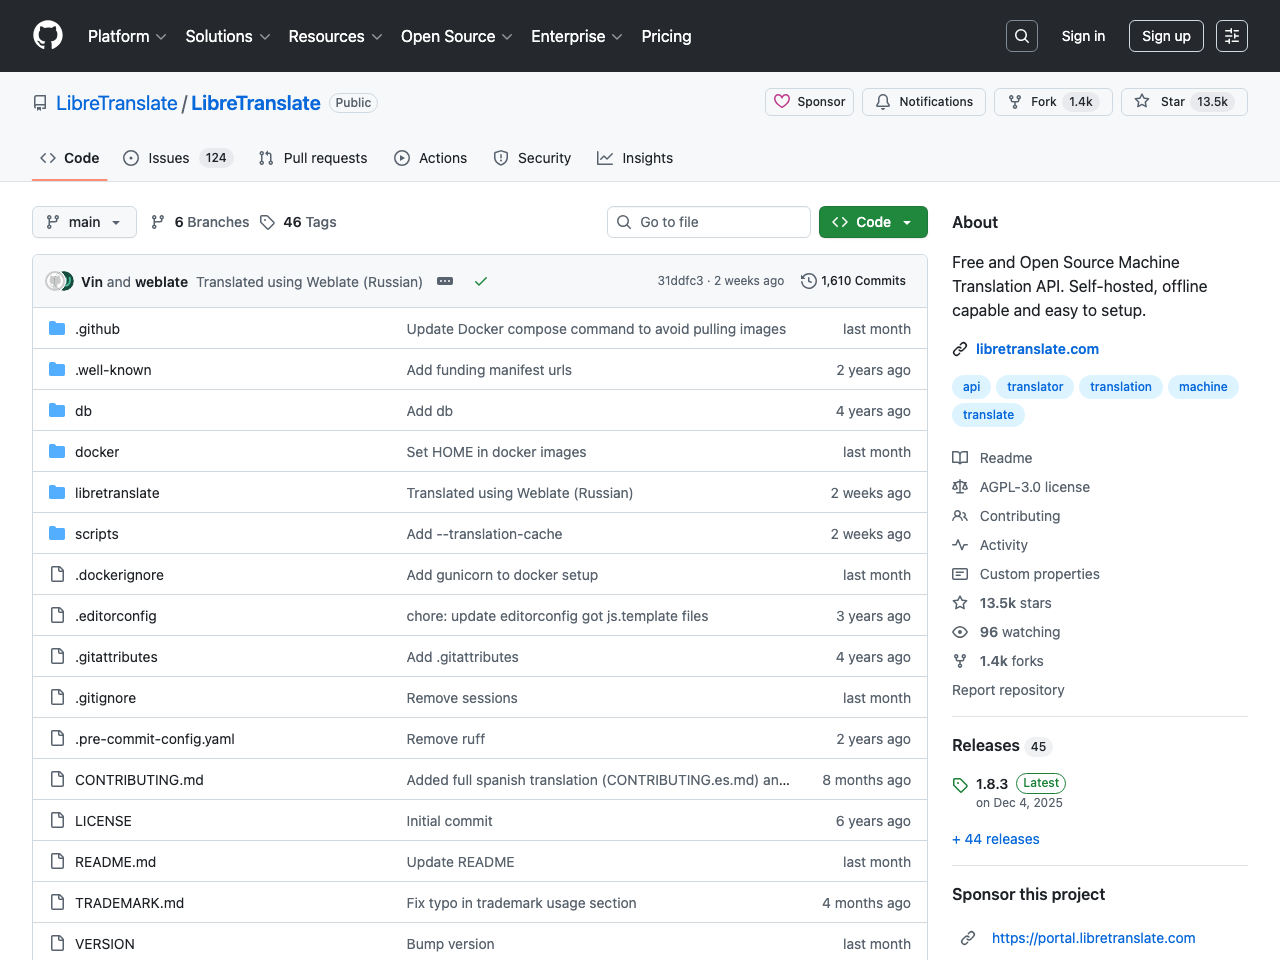1280x960 pixels.
Task: Click the Sign up button
Action: [x=1166, y=36]
